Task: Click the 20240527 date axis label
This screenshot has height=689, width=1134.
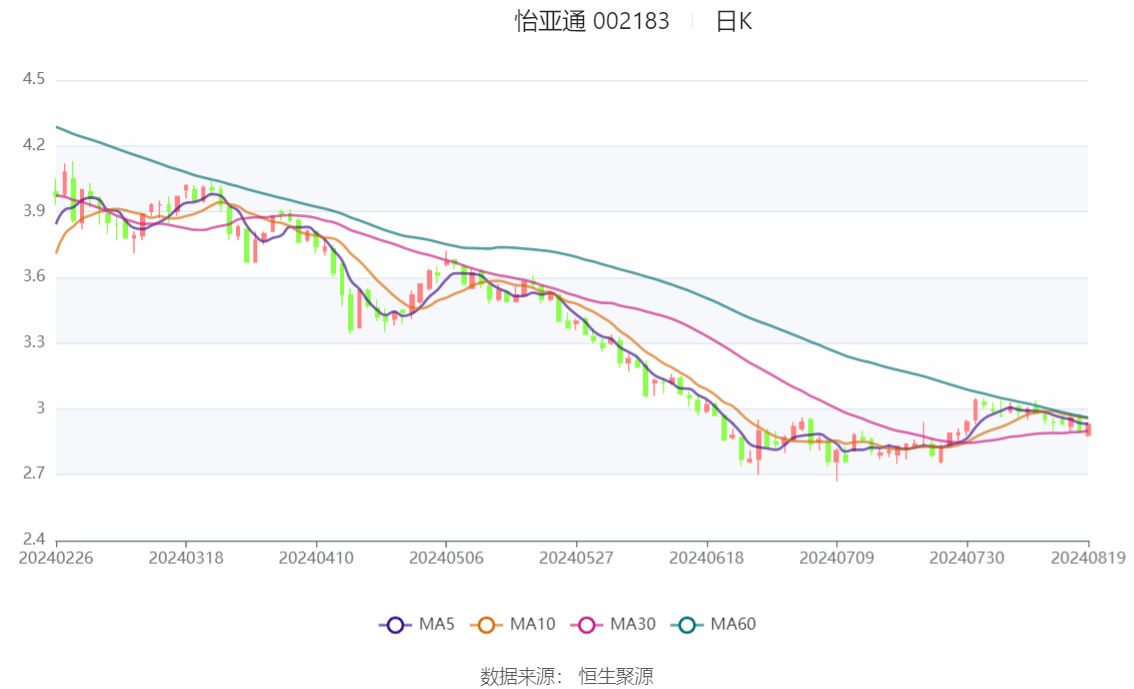Action: click(576, 558)
